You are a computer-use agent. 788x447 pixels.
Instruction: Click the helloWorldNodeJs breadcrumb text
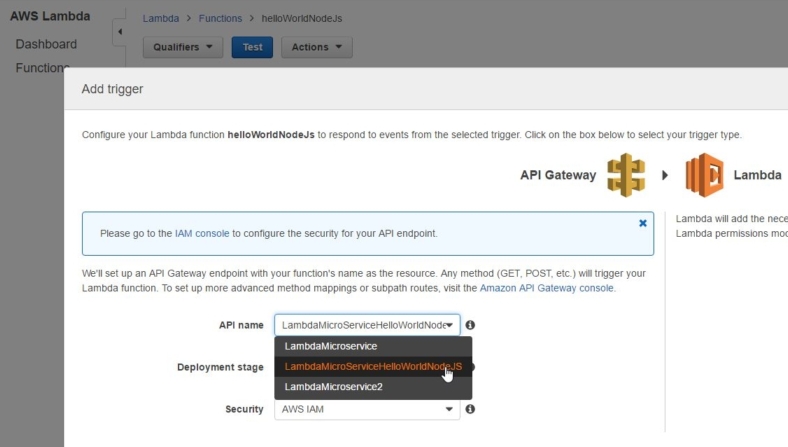pyautogui.click(x=302, y=19)
